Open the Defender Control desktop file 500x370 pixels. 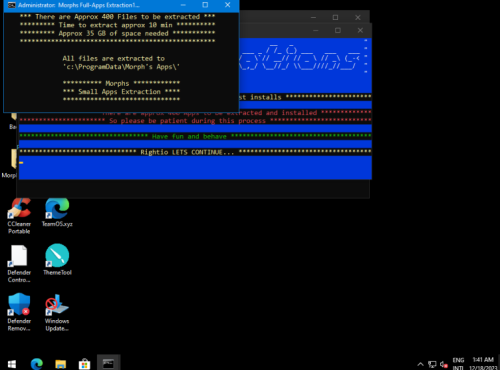[x=19, y=264]
